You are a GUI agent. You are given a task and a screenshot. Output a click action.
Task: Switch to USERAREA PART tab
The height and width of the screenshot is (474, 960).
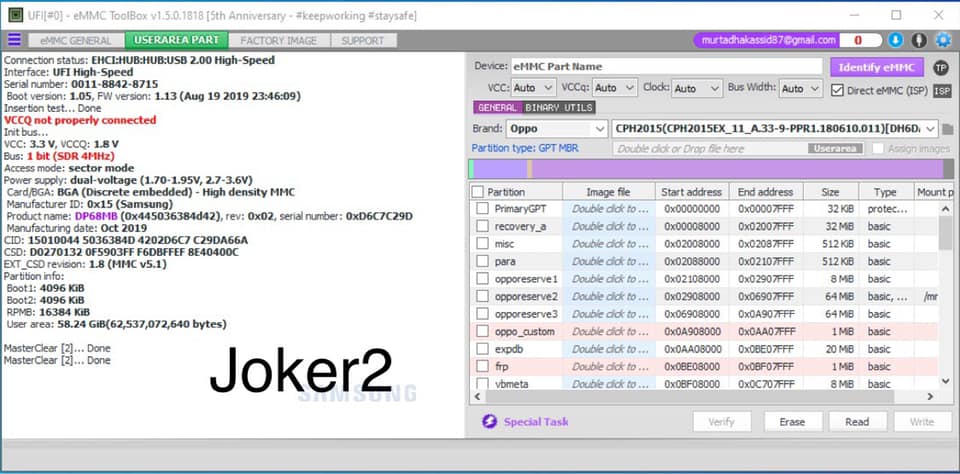click(176, 40)
